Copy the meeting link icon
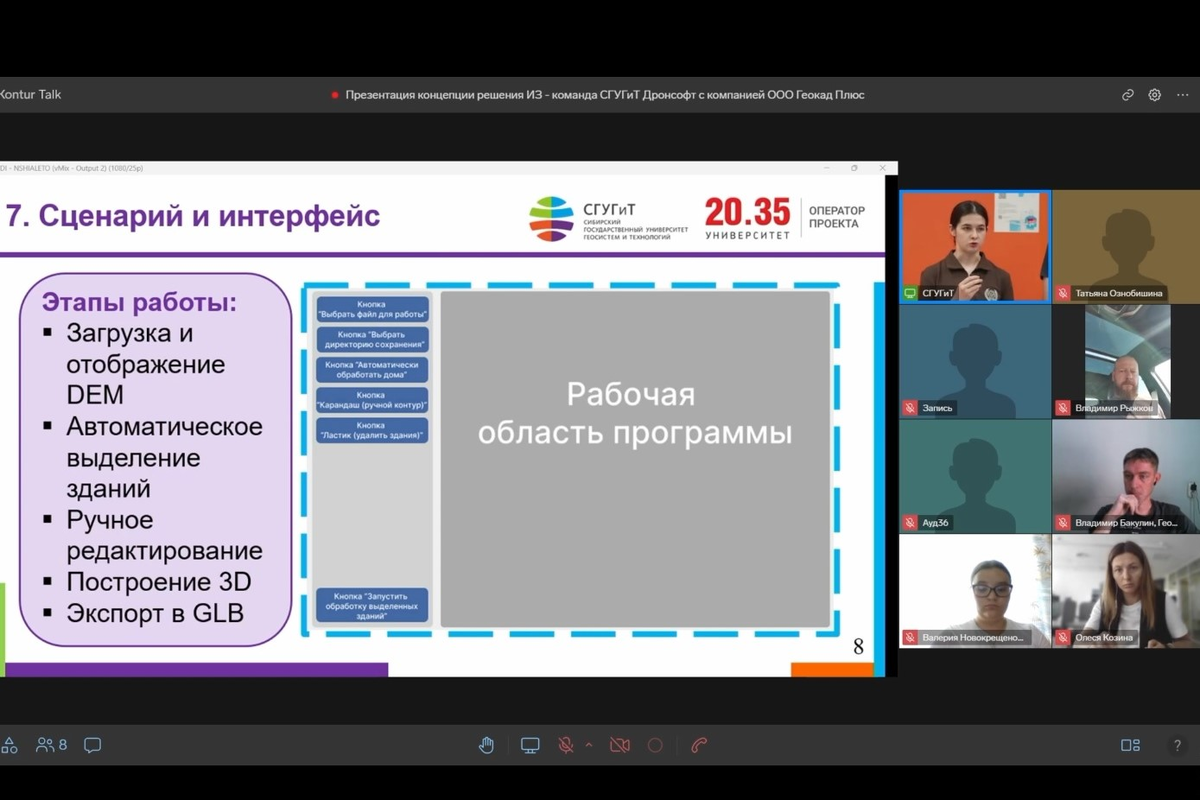Image resolution: width=1200 pixels, height=800 pixels. pos(1128,95)
